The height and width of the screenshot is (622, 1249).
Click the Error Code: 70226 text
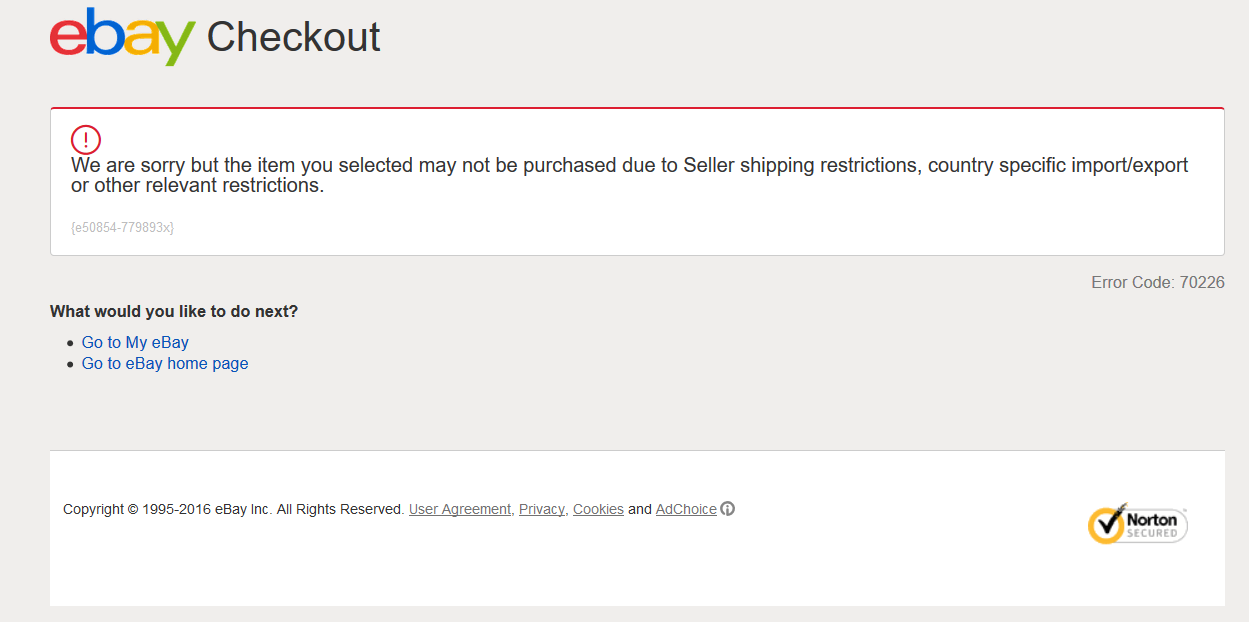point(1157,282)
